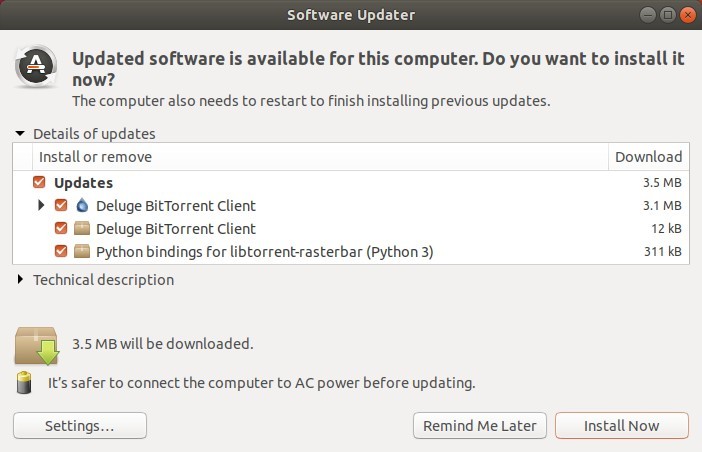Viewport: 702px width, 452px height.
Task: Toggle checkbox for first Deluge BitTorrent Client
Action: 61,205
